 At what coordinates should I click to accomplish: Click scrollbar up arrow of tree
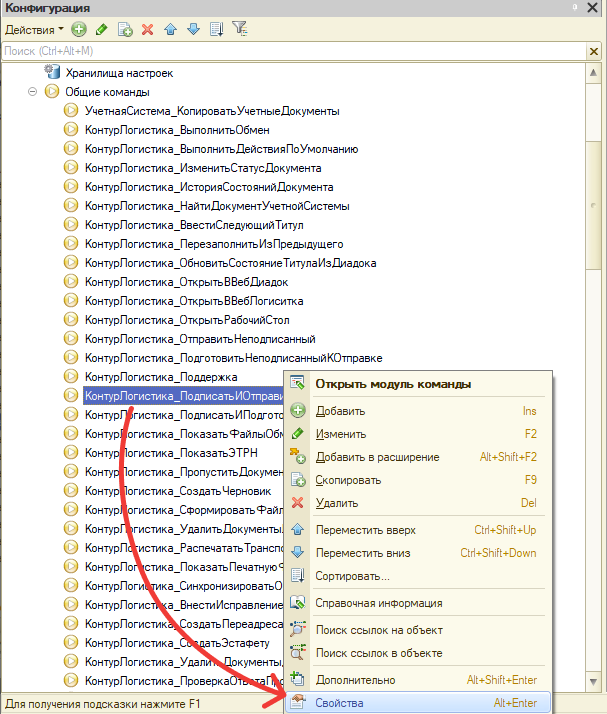click(593, 72)
